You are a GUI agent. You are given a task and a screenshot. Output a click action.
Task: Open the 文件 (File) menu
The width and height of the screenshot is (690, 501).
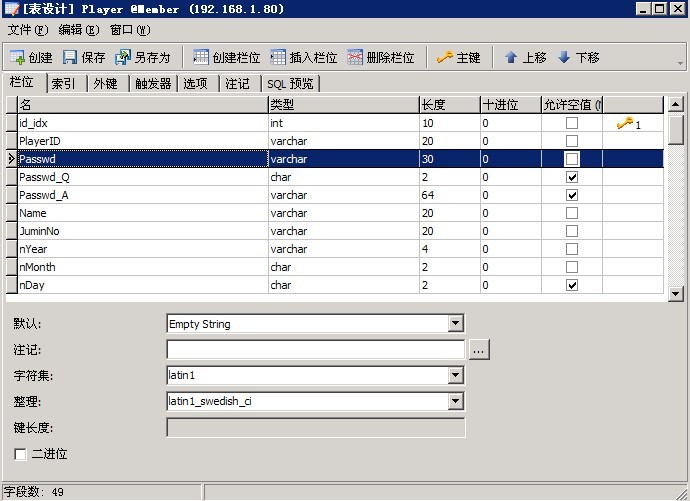tap(28, 30)
